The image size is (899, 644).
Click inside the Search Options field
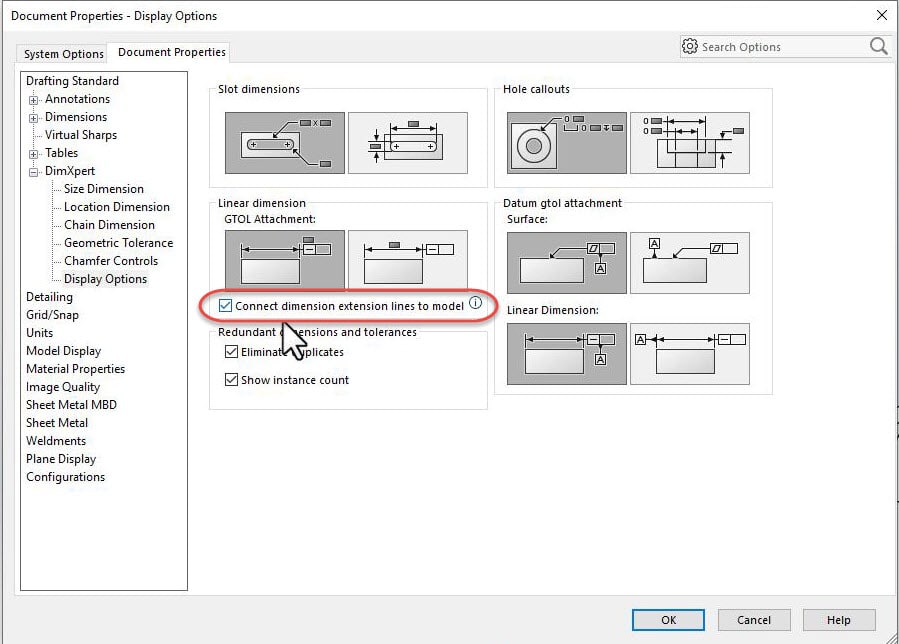(780, 46)
